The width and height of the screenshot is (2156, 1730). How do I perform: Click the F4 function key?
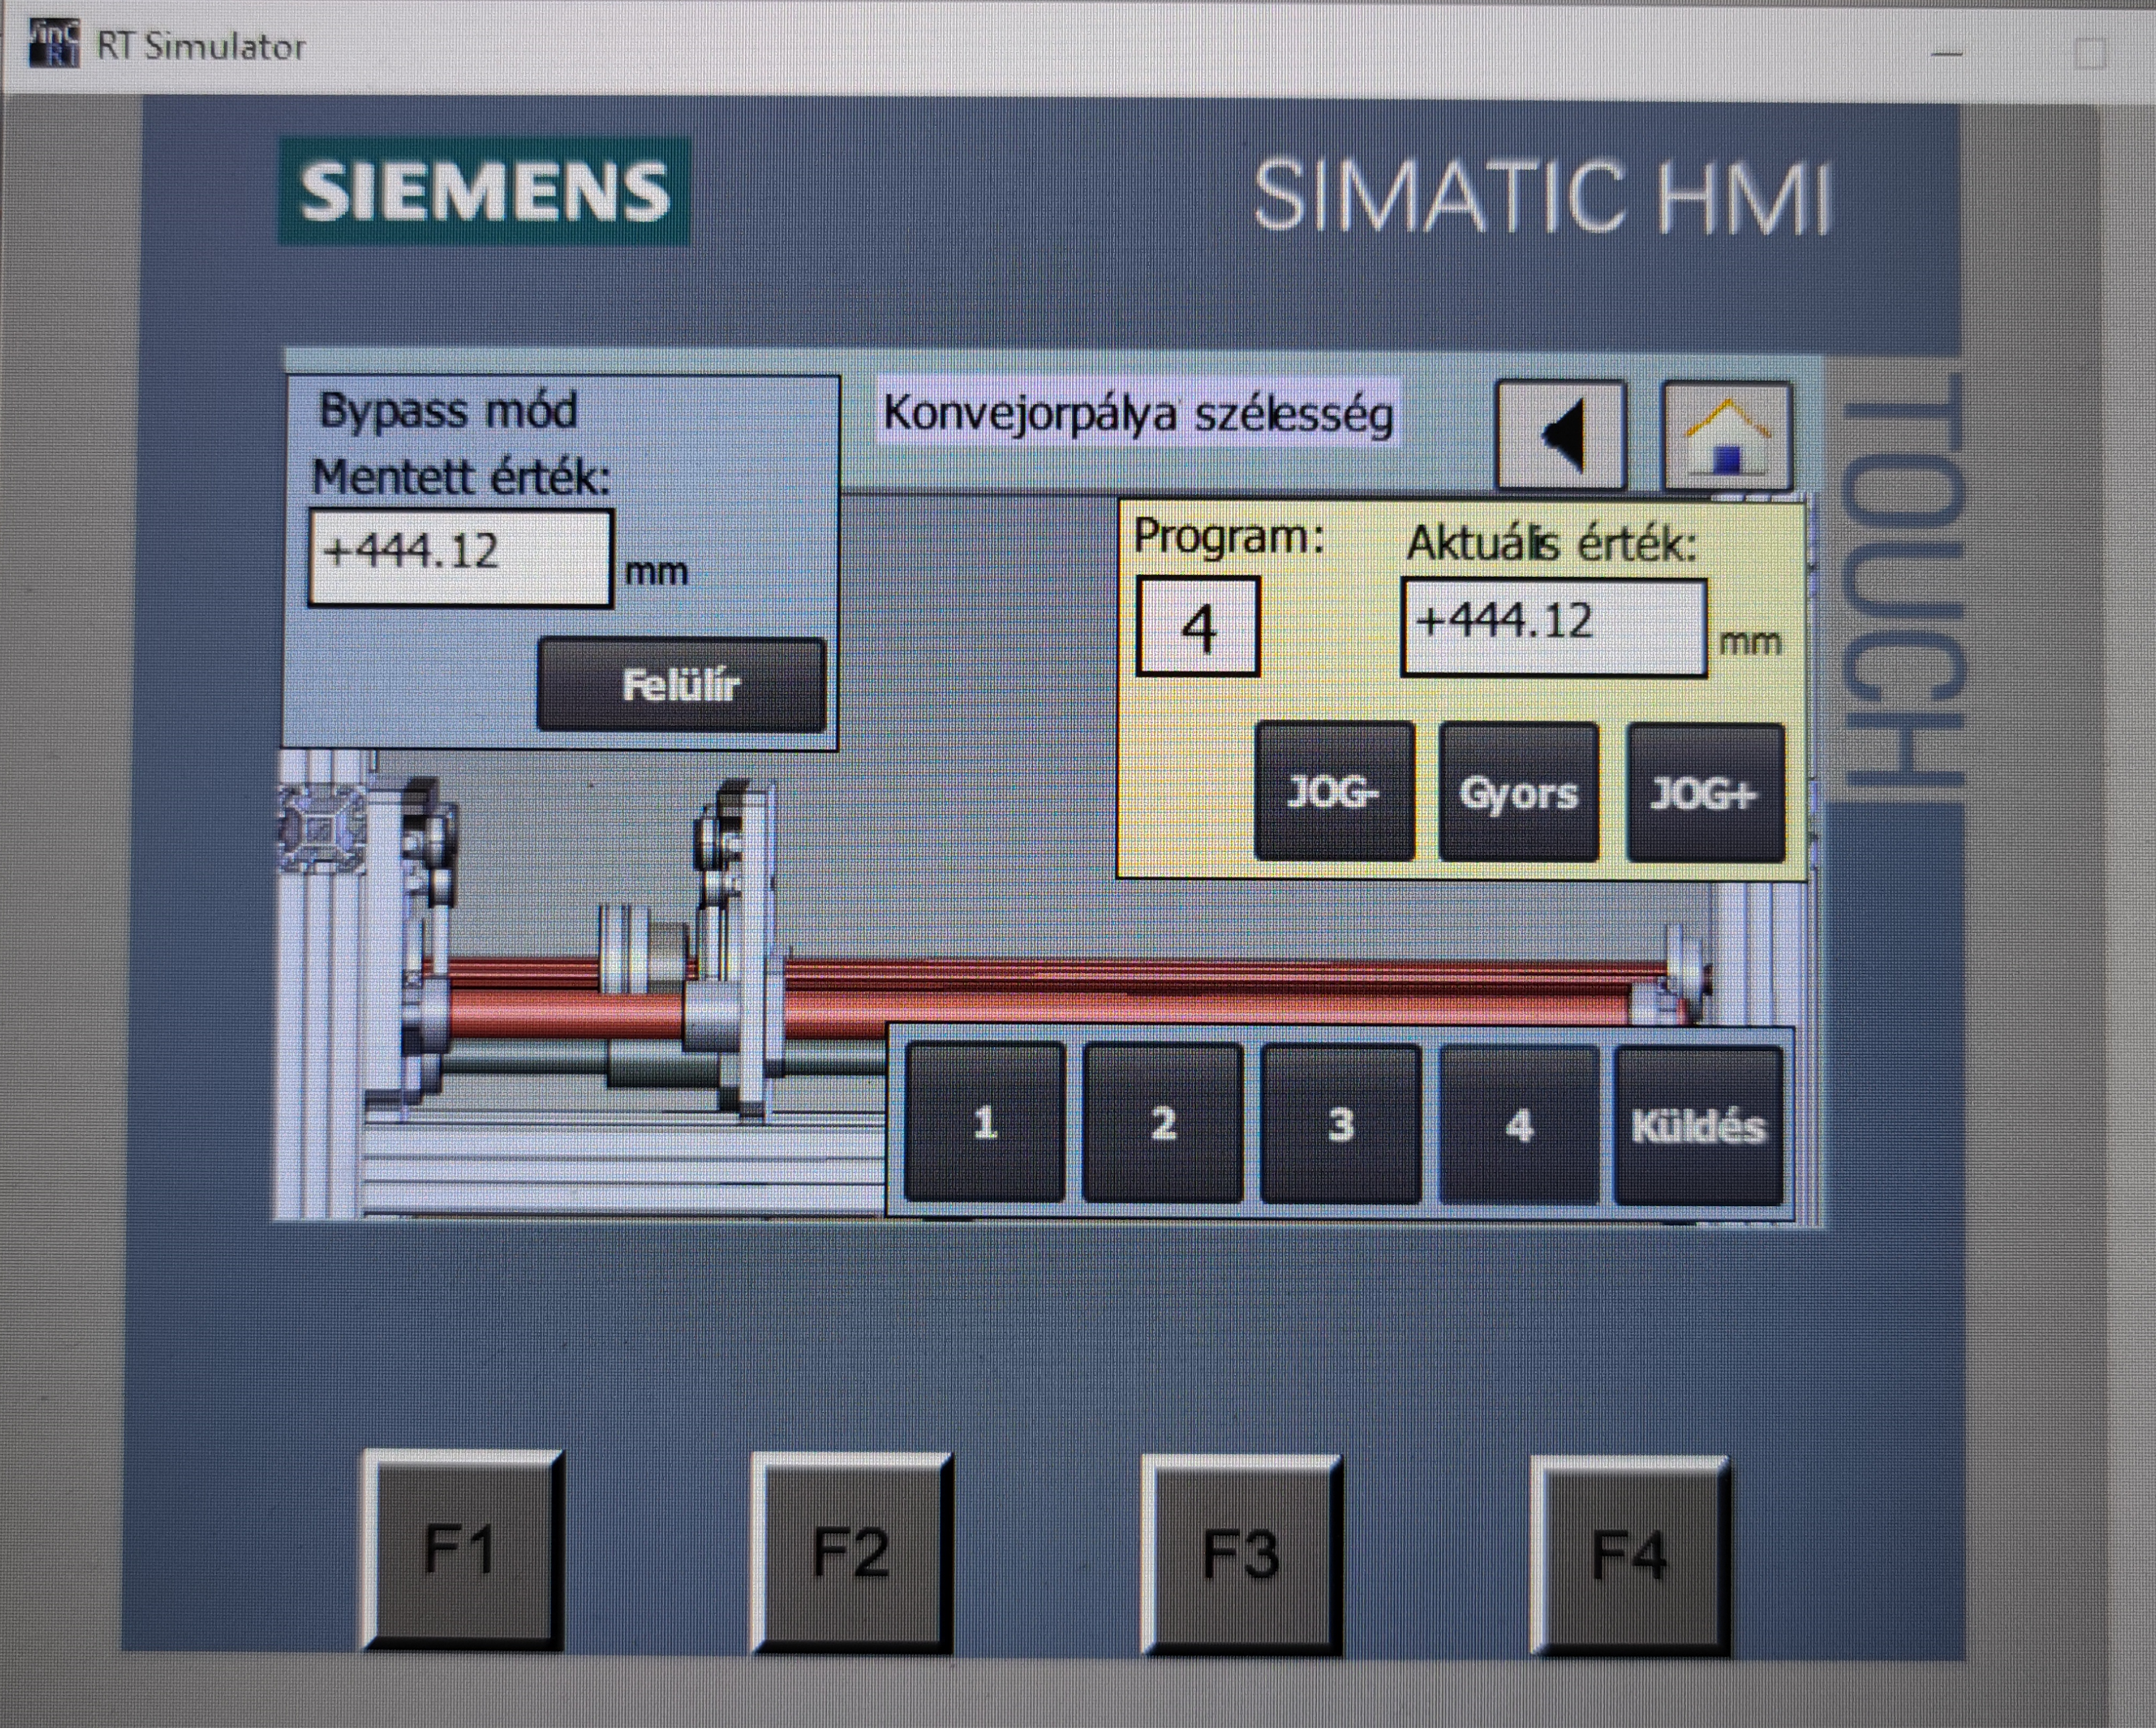(1631, 1557)
